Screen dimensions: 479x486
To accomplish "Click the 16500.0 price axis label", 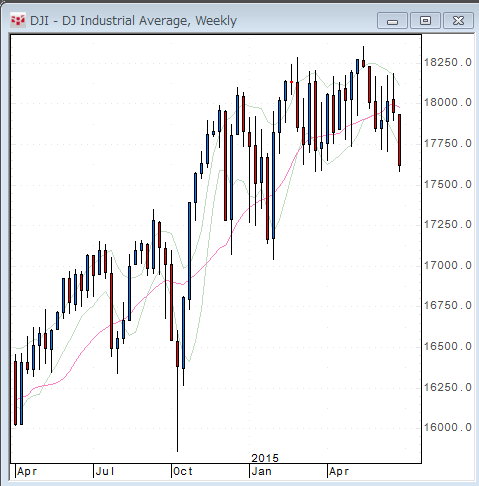I will [447, 346].
